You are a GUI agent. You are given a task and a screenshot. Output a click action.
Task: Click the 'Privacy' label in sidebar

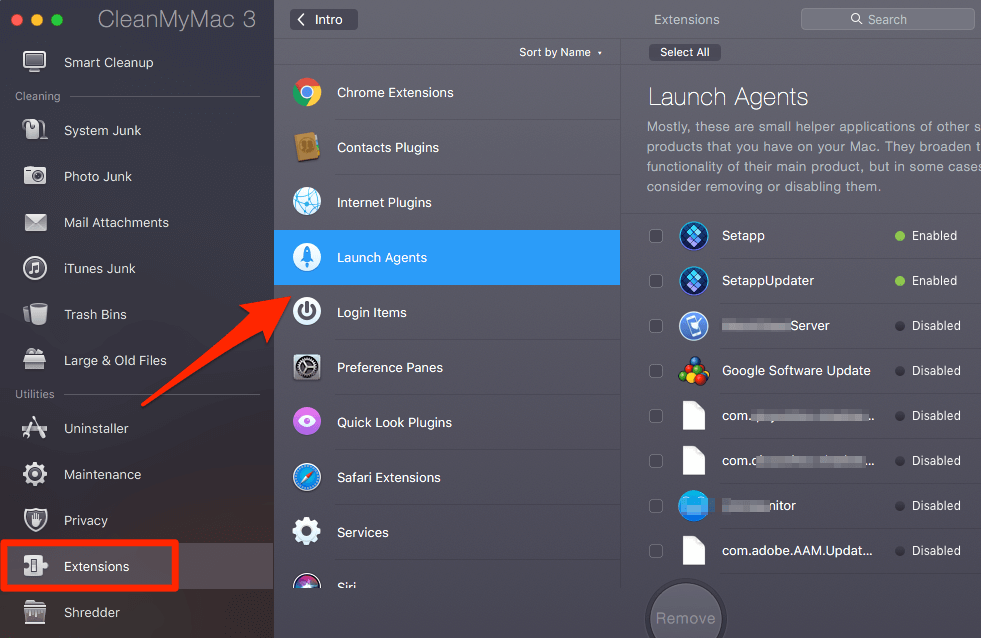click(x=86, y=520)
